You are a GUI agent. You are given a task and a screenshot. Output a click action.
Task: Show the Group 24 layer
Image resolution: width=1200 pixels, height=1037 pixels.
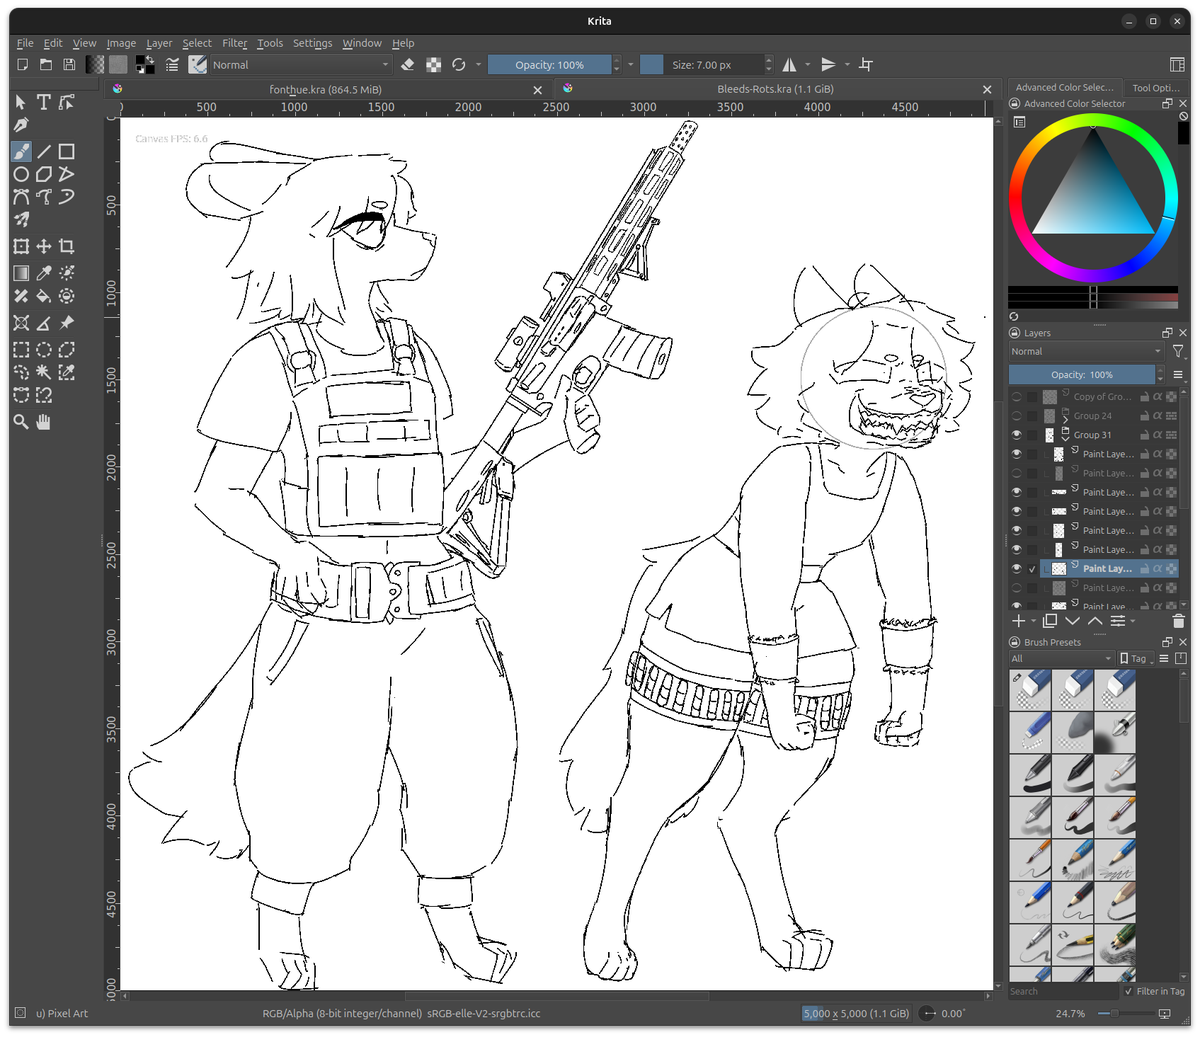click(1017, 416)
